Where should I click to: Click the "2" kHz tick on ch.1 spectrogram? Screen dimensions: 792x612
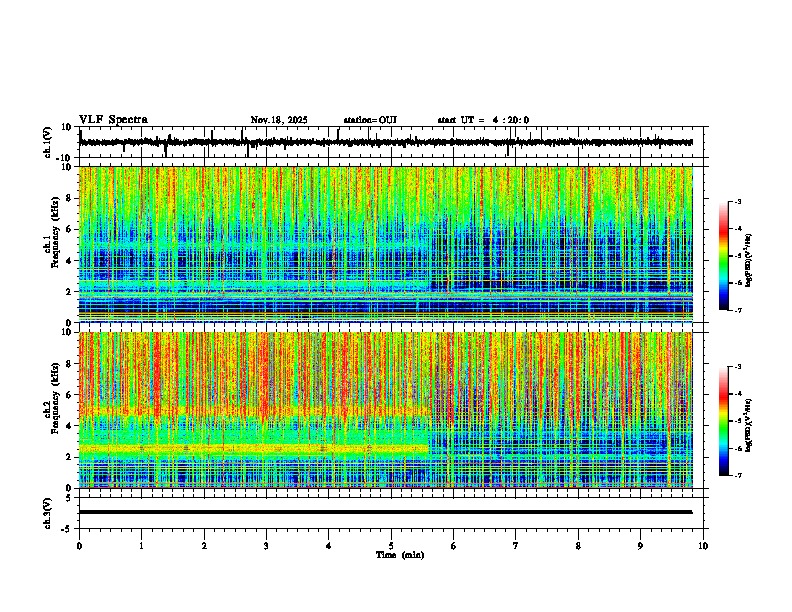click(70, 292)
